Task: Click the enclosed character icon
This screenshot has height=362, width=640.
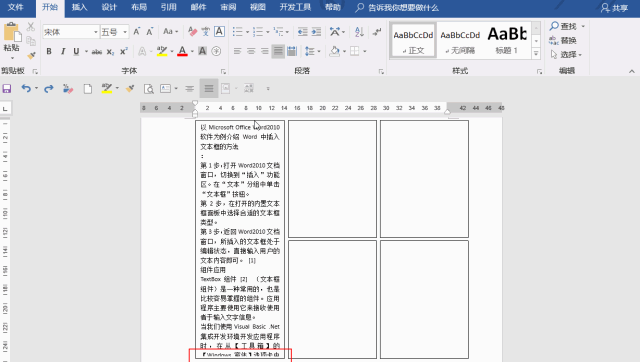Action: pyautogui.click(x=216, y=51)
